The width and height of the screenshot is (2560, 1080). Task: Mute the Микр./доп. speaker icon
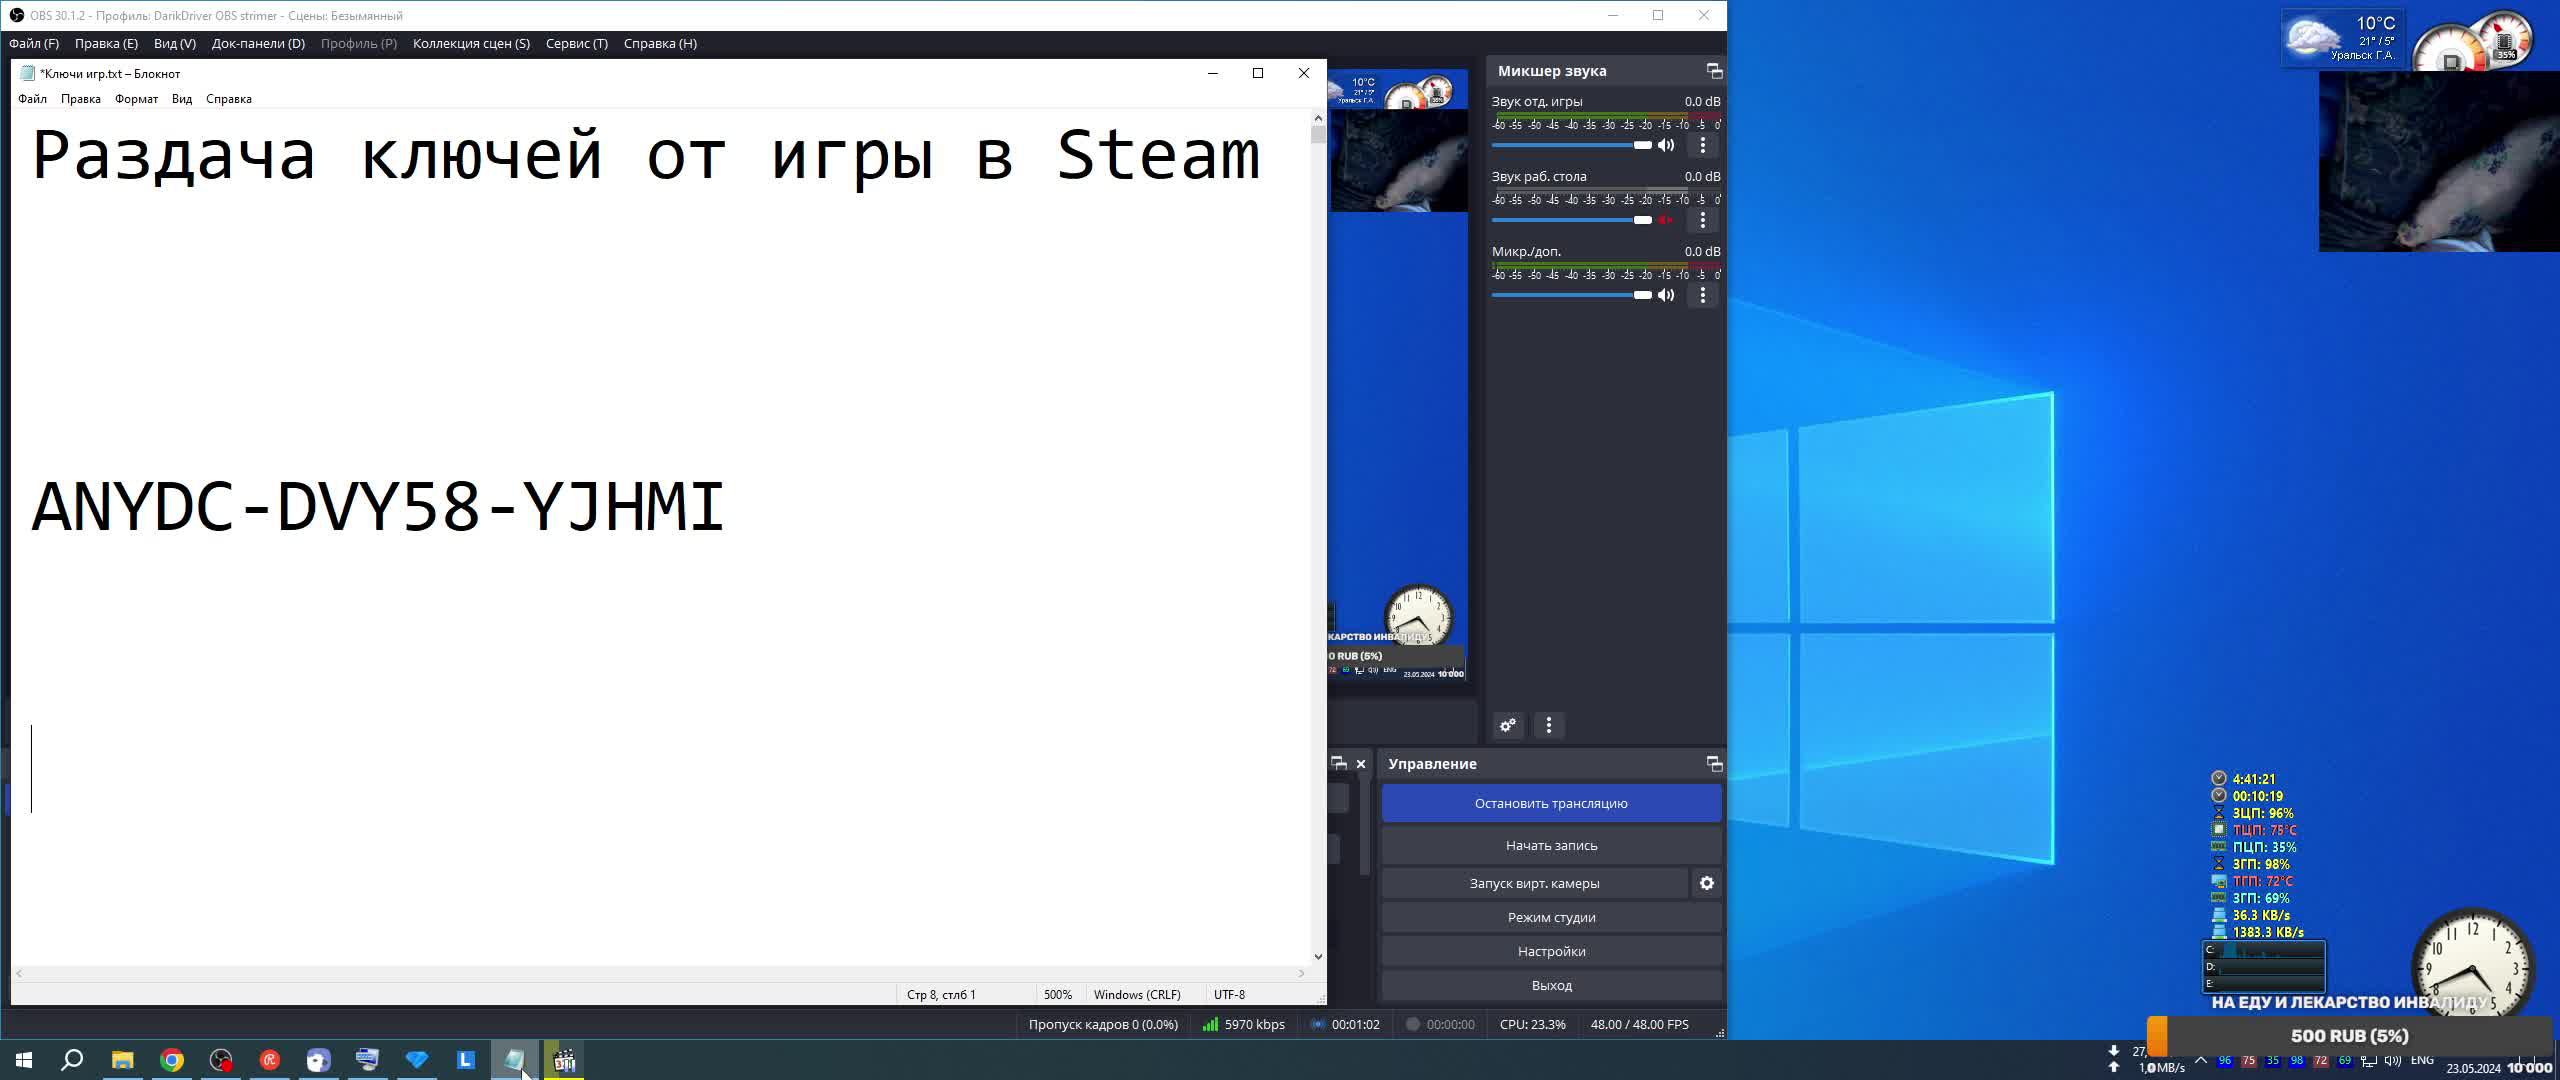(x=1666, y=295)
